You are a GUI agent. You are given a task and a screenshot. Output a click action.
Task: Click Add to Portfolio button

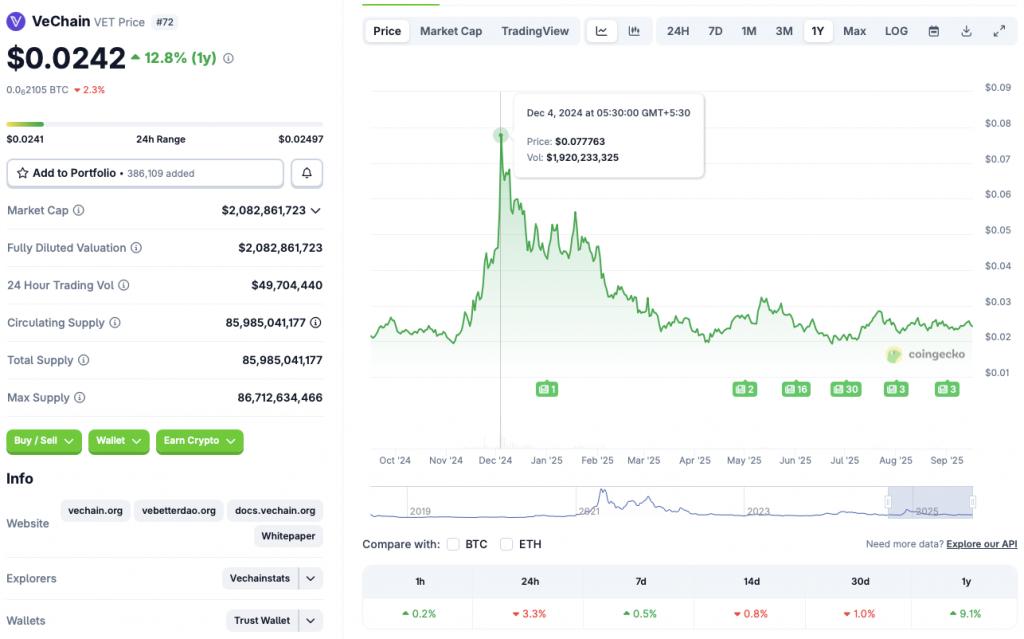[145, 173]
